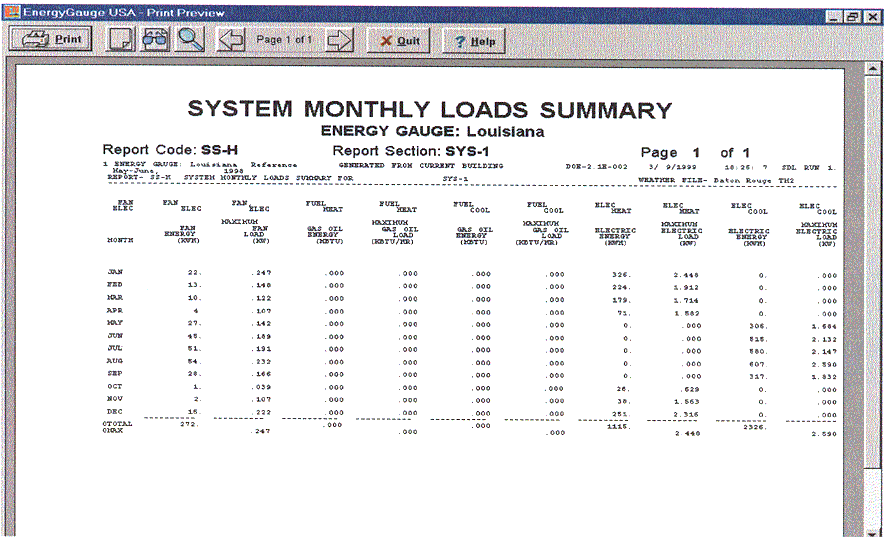Click AUG electric cool energy value 607.
Screen dimensions: 887x537
(x=757, y=364)
